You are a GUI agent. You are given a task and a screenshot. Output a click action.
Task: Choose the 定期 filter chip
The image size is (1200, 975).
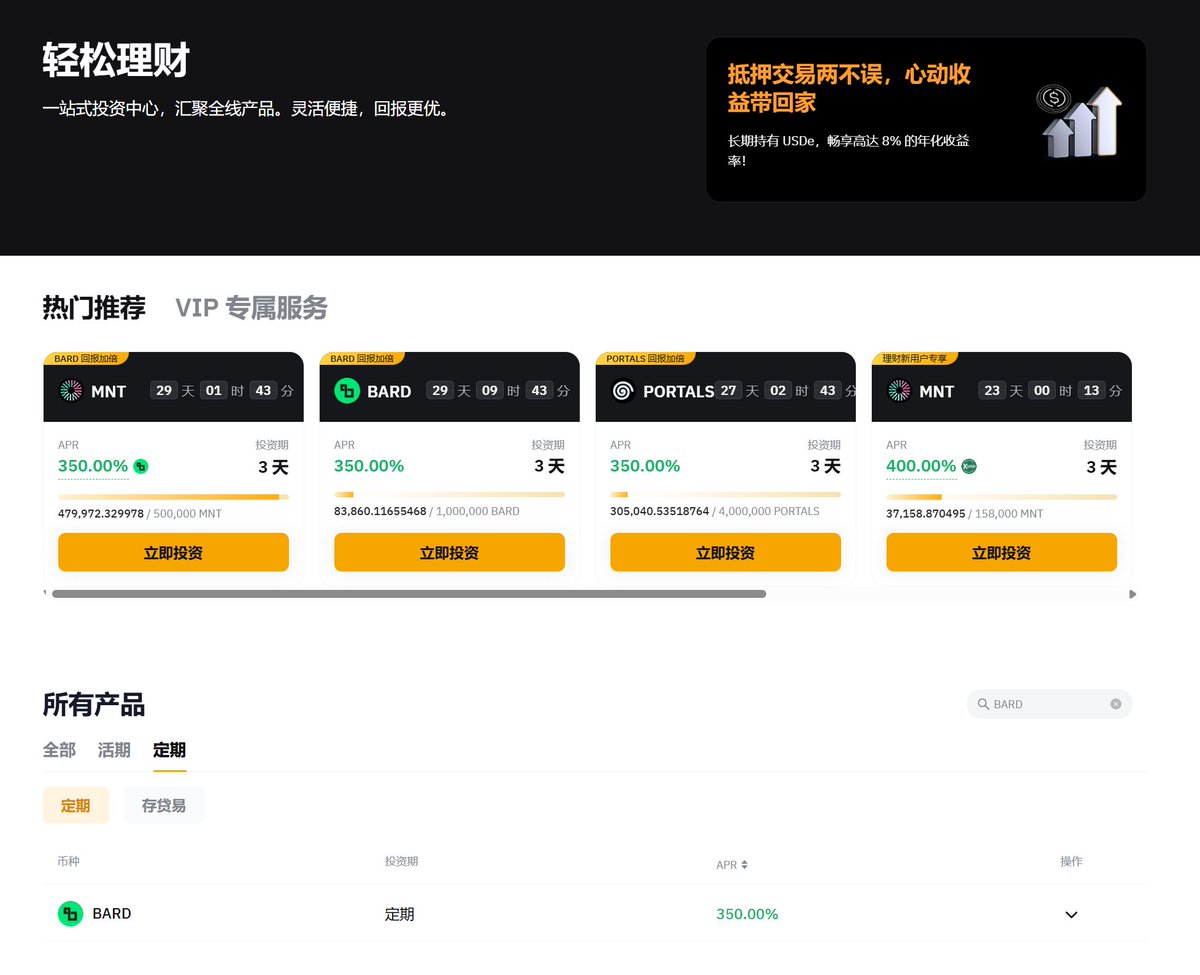click(75, 805)
